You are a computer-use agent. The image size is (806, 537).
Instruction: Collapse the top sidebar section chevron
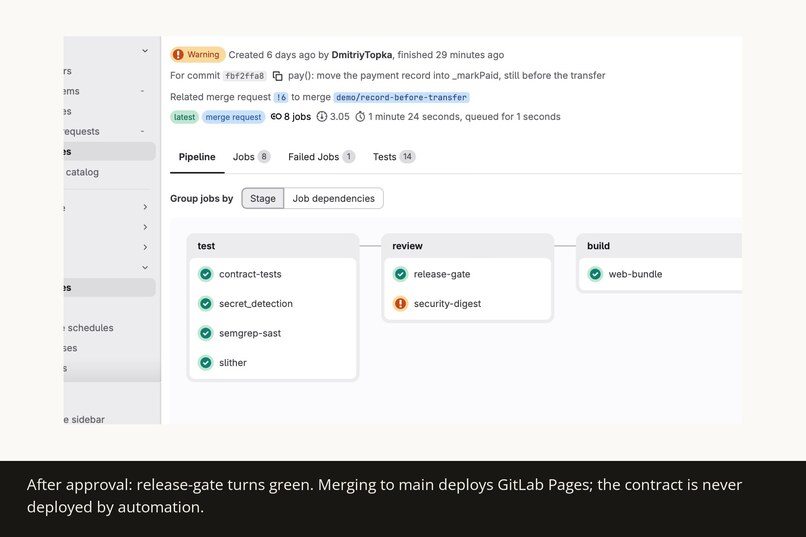coord(145,51)
